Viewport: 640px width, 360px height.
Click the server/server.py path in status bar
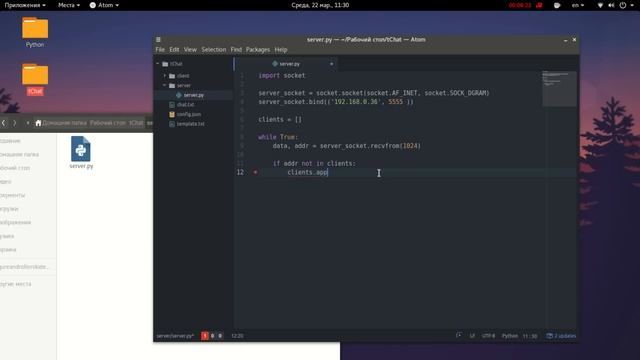click(175, 336)
